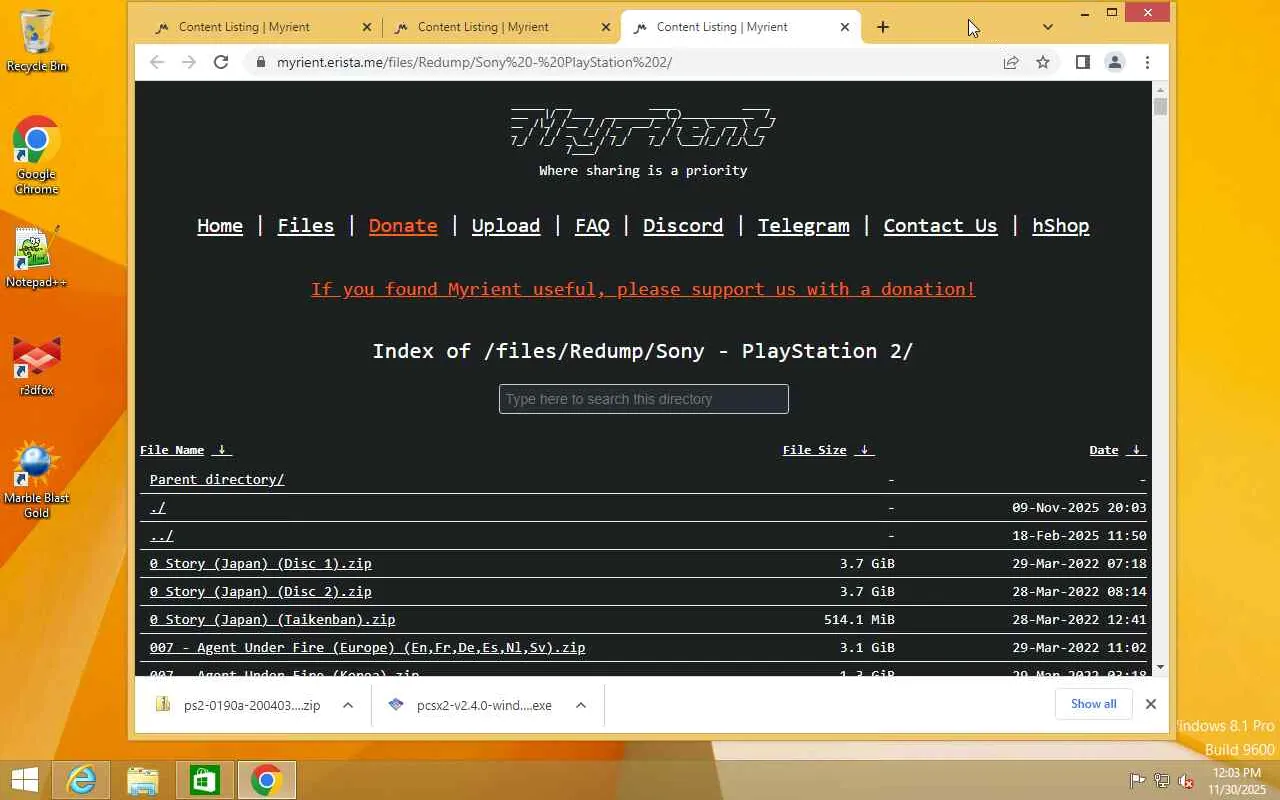Click the Chrome taskbar button
This screenshot has width=1280, height=800.
click(266, 780)
